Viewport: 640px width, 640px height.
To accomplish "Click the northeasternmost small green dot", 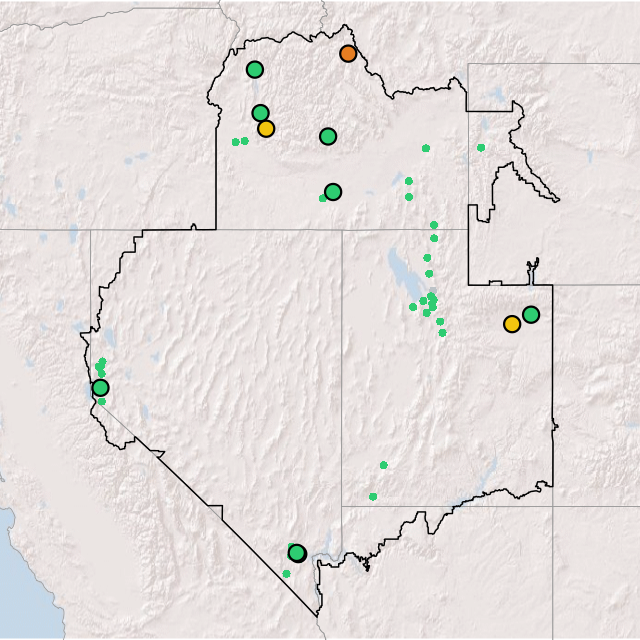I will tap(481, 148).
